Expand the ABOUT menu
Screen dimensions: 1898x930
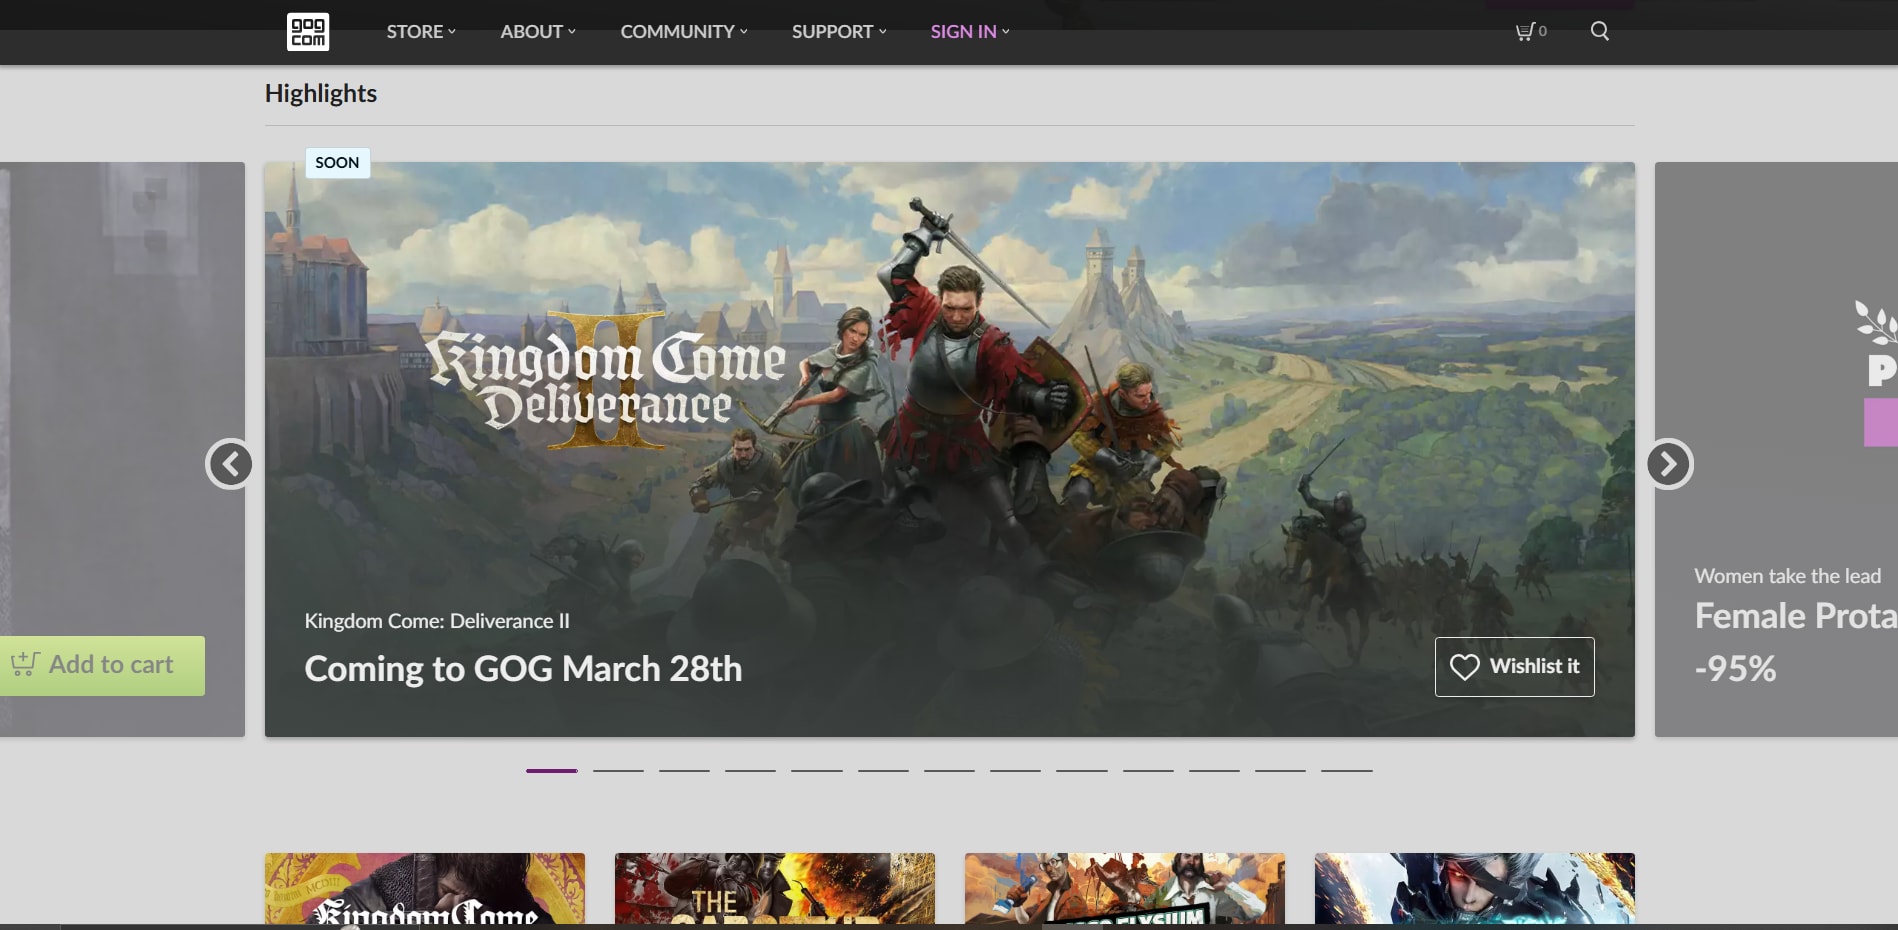[x=538, y=32]
